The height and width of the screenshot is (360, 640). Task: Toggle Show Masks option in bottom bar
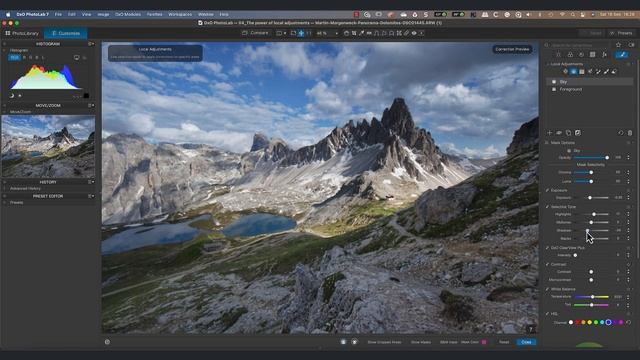pyautogui.click(x=420, y=342)
